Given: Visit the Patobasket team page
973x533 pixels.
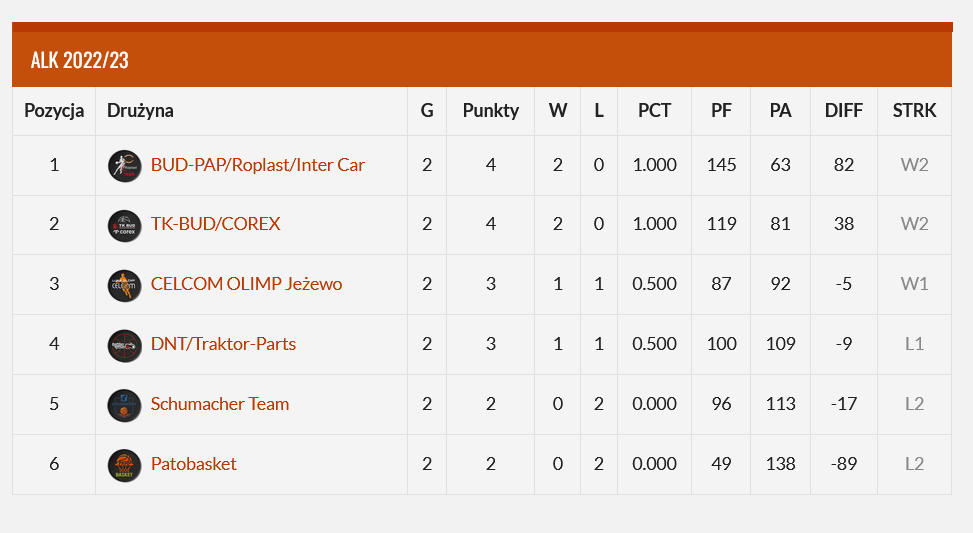Looking at the screenshot, I should 194,464.
